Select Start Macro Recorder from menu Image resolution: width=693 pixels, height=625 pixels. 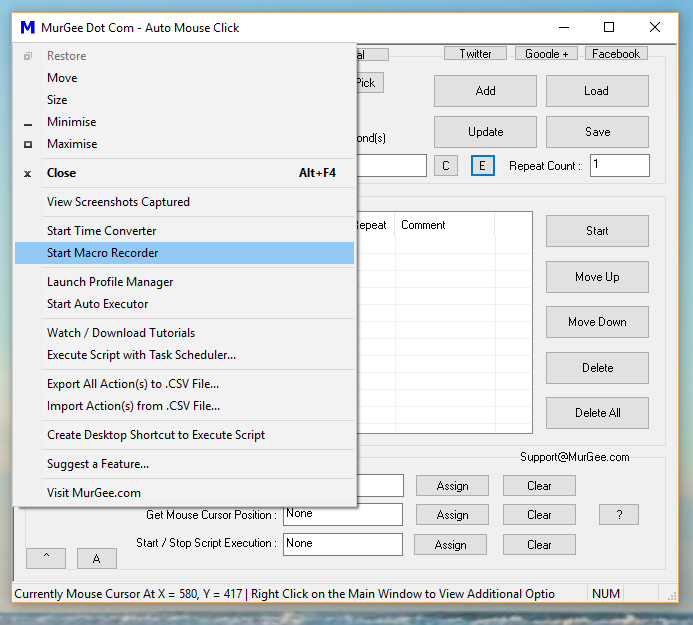coord(102,253)
